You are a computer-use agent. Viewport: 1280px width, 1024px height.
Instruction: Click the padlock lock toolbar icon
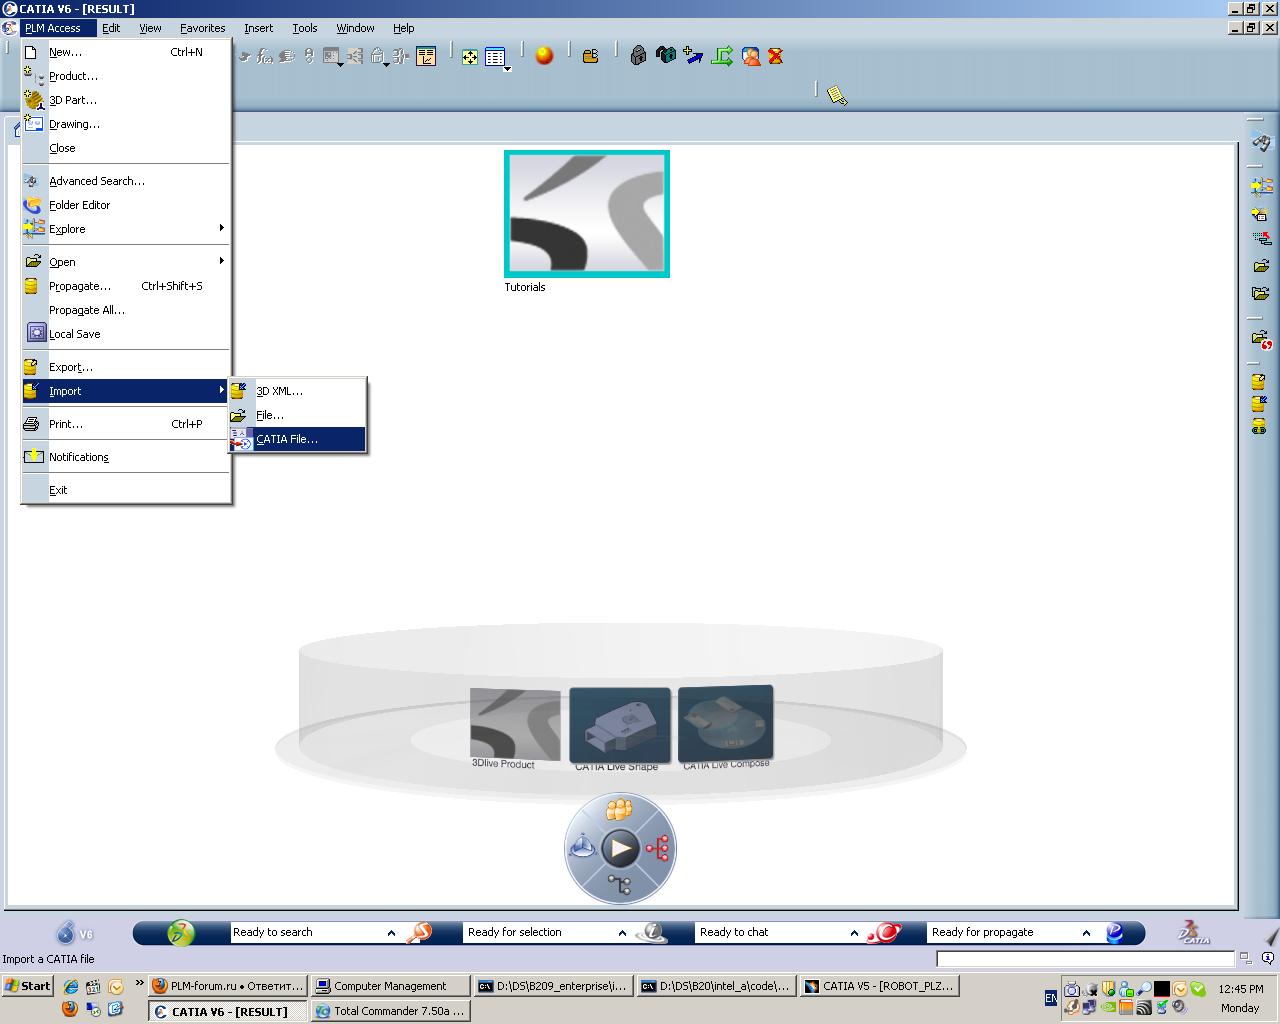tap(638, 56)
